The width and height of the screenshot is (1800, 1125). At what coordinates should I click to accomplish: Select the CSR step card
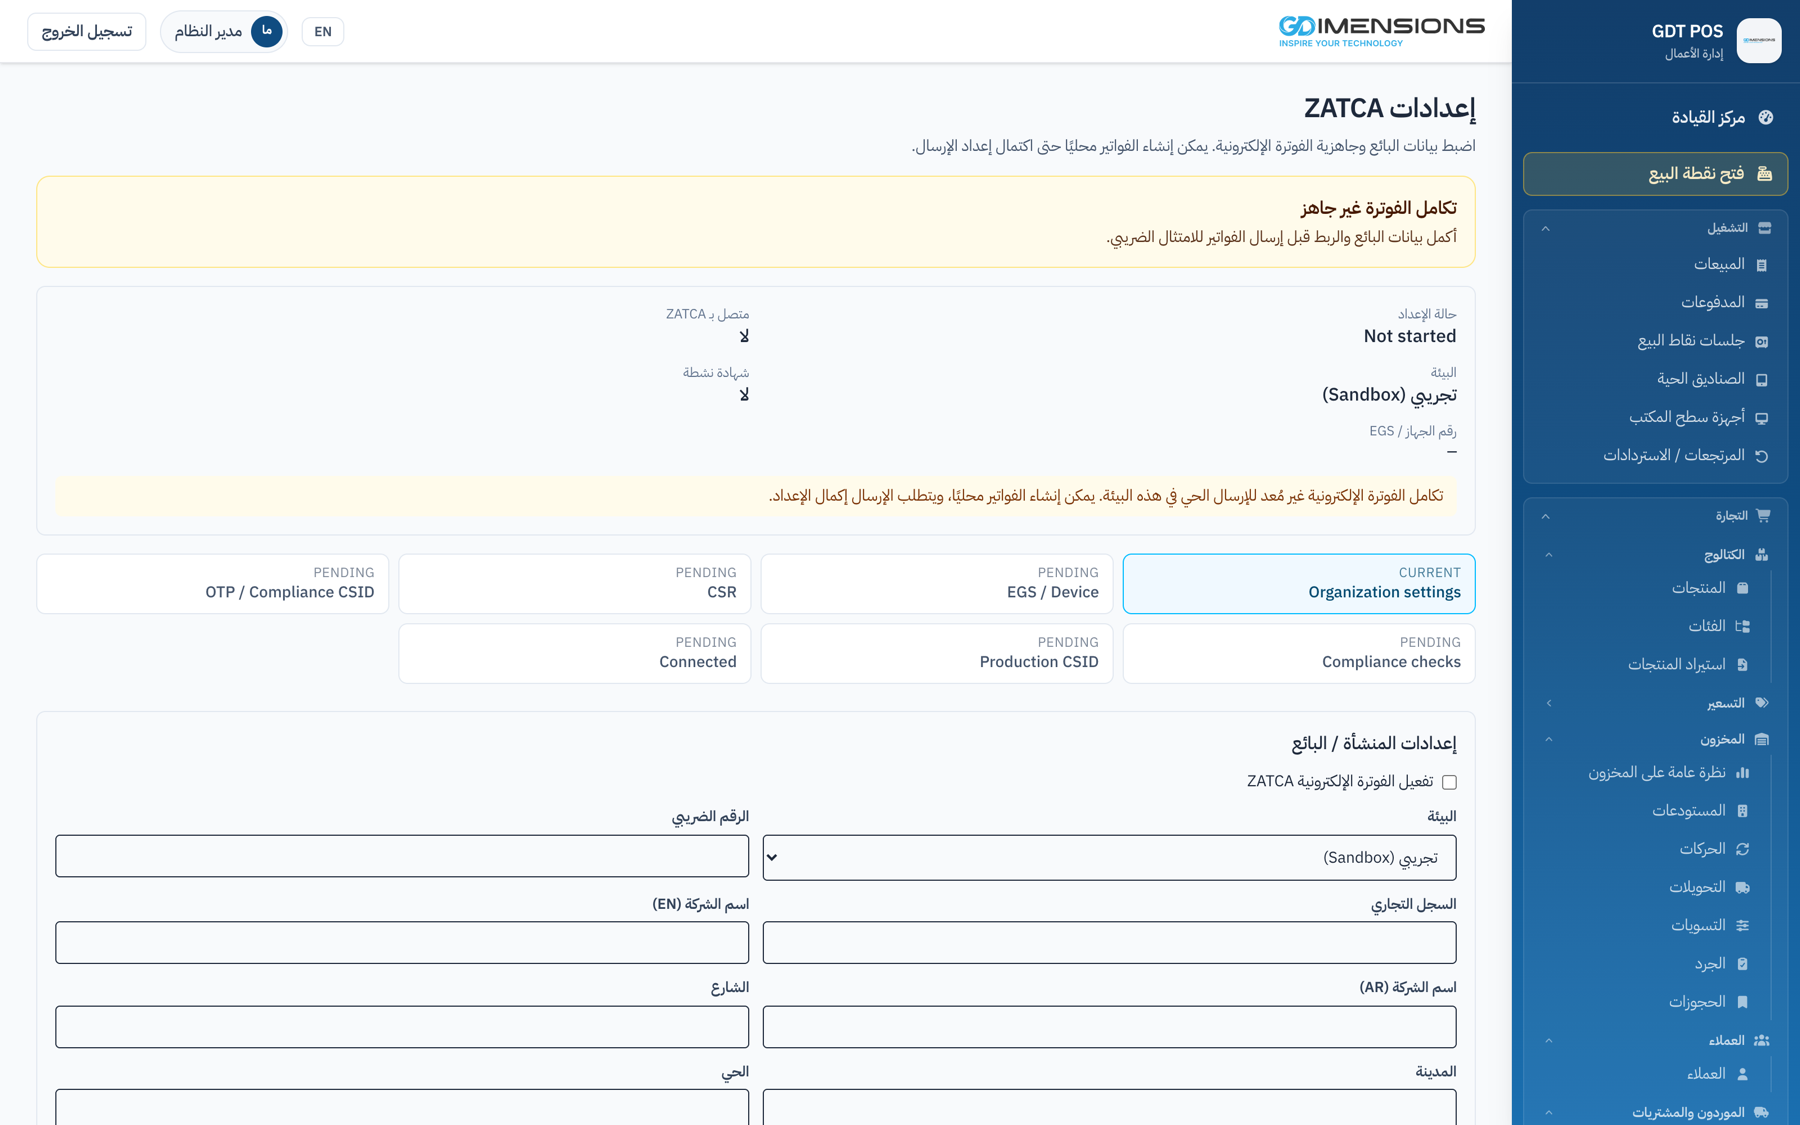coord(575,584)
